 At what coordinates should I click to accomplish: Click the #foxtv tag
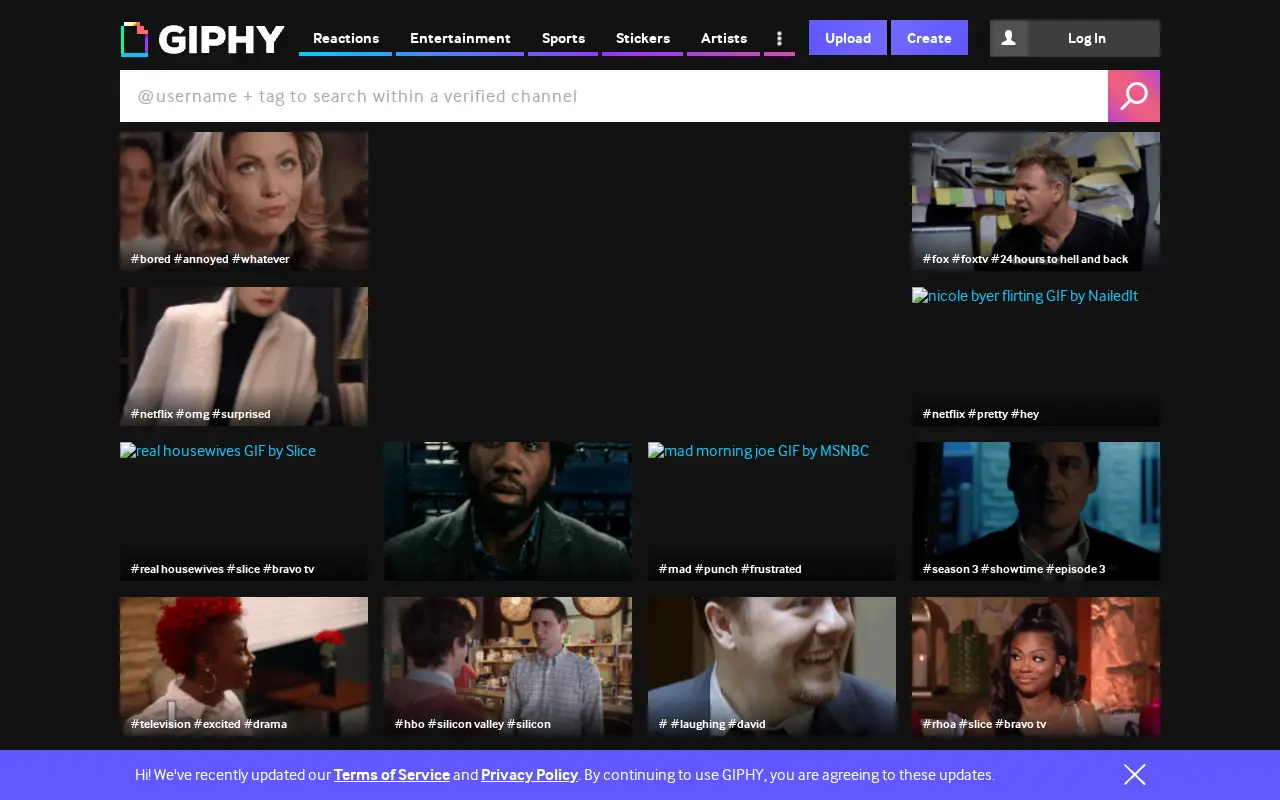tap(970, 259)
